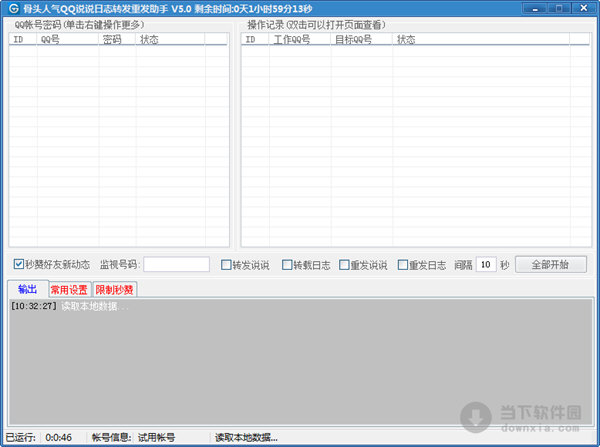Open the 常用设置 tab

[x=69, y=290]
